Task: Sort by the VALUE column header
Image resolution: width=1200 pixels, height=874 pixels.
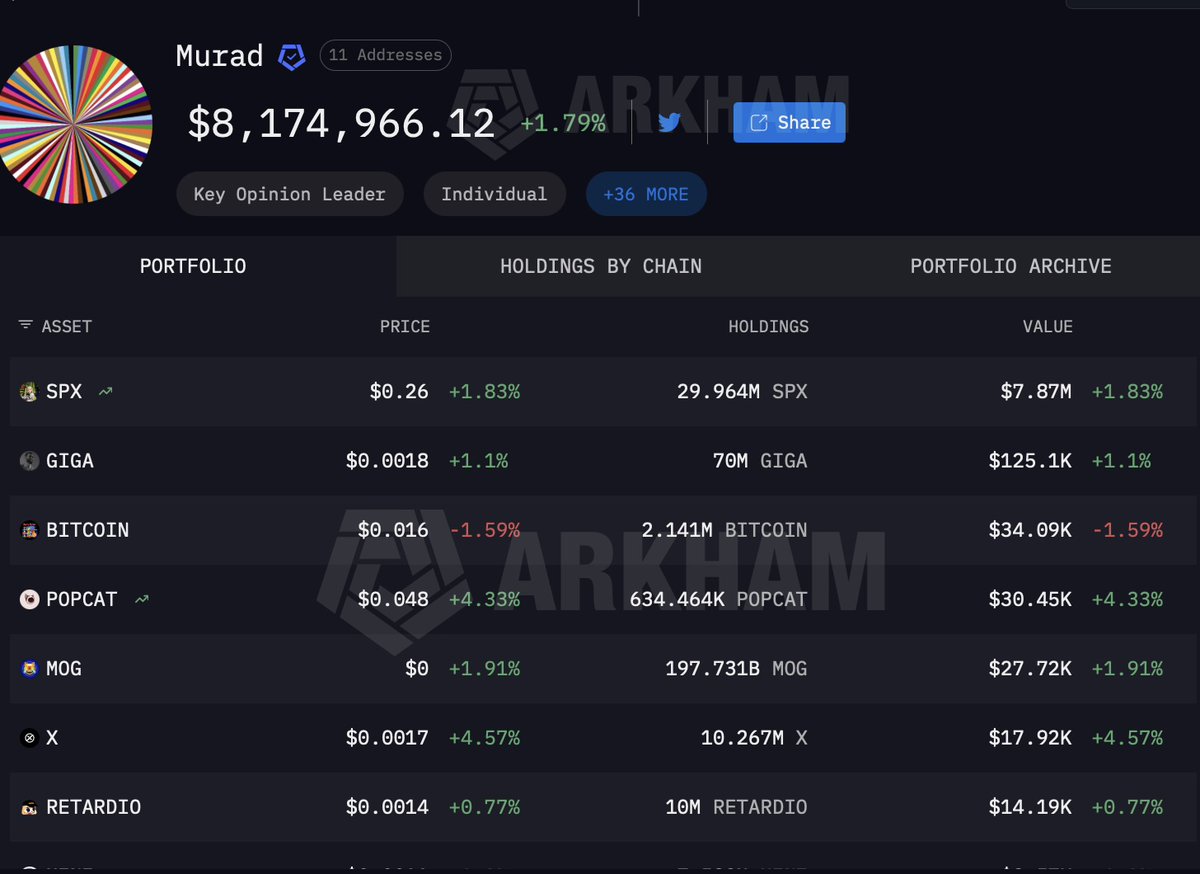Action: click(x=1047, y=326)
